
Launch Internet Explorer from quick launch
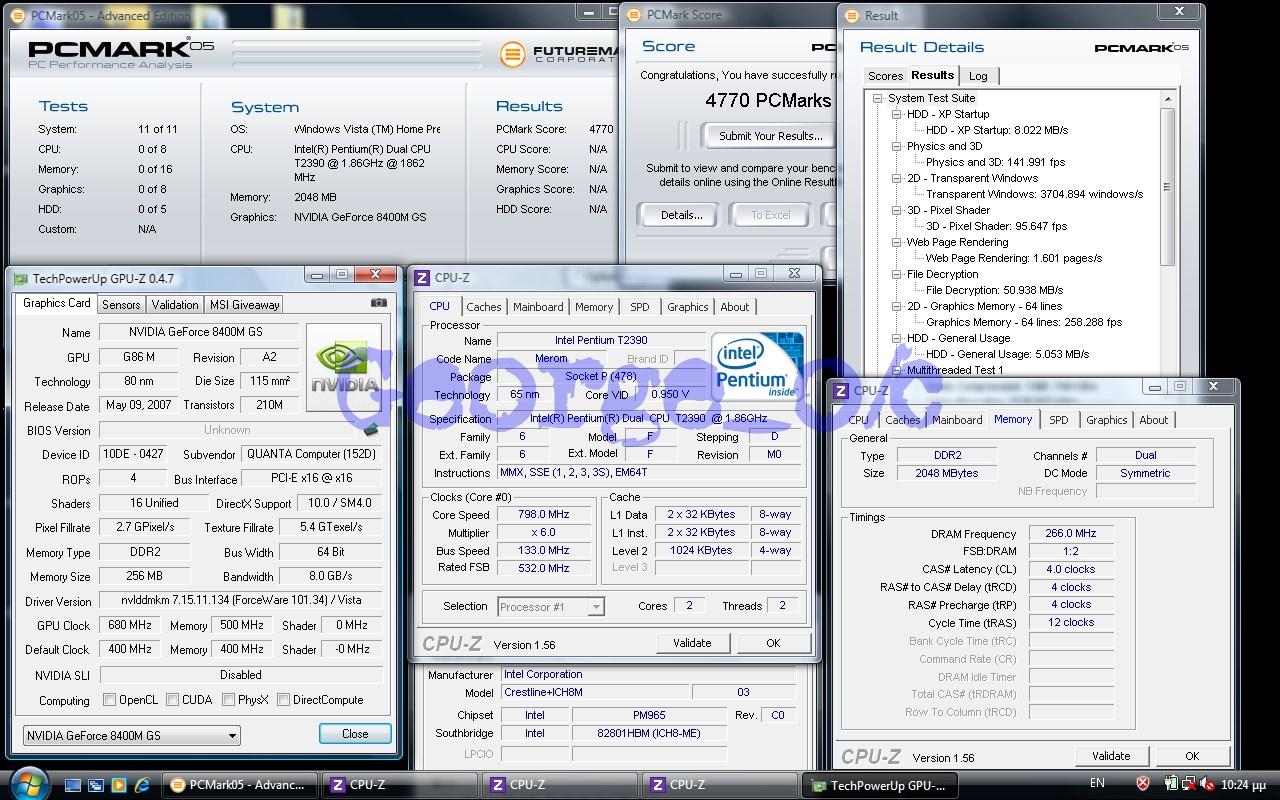tap(143, 785)
